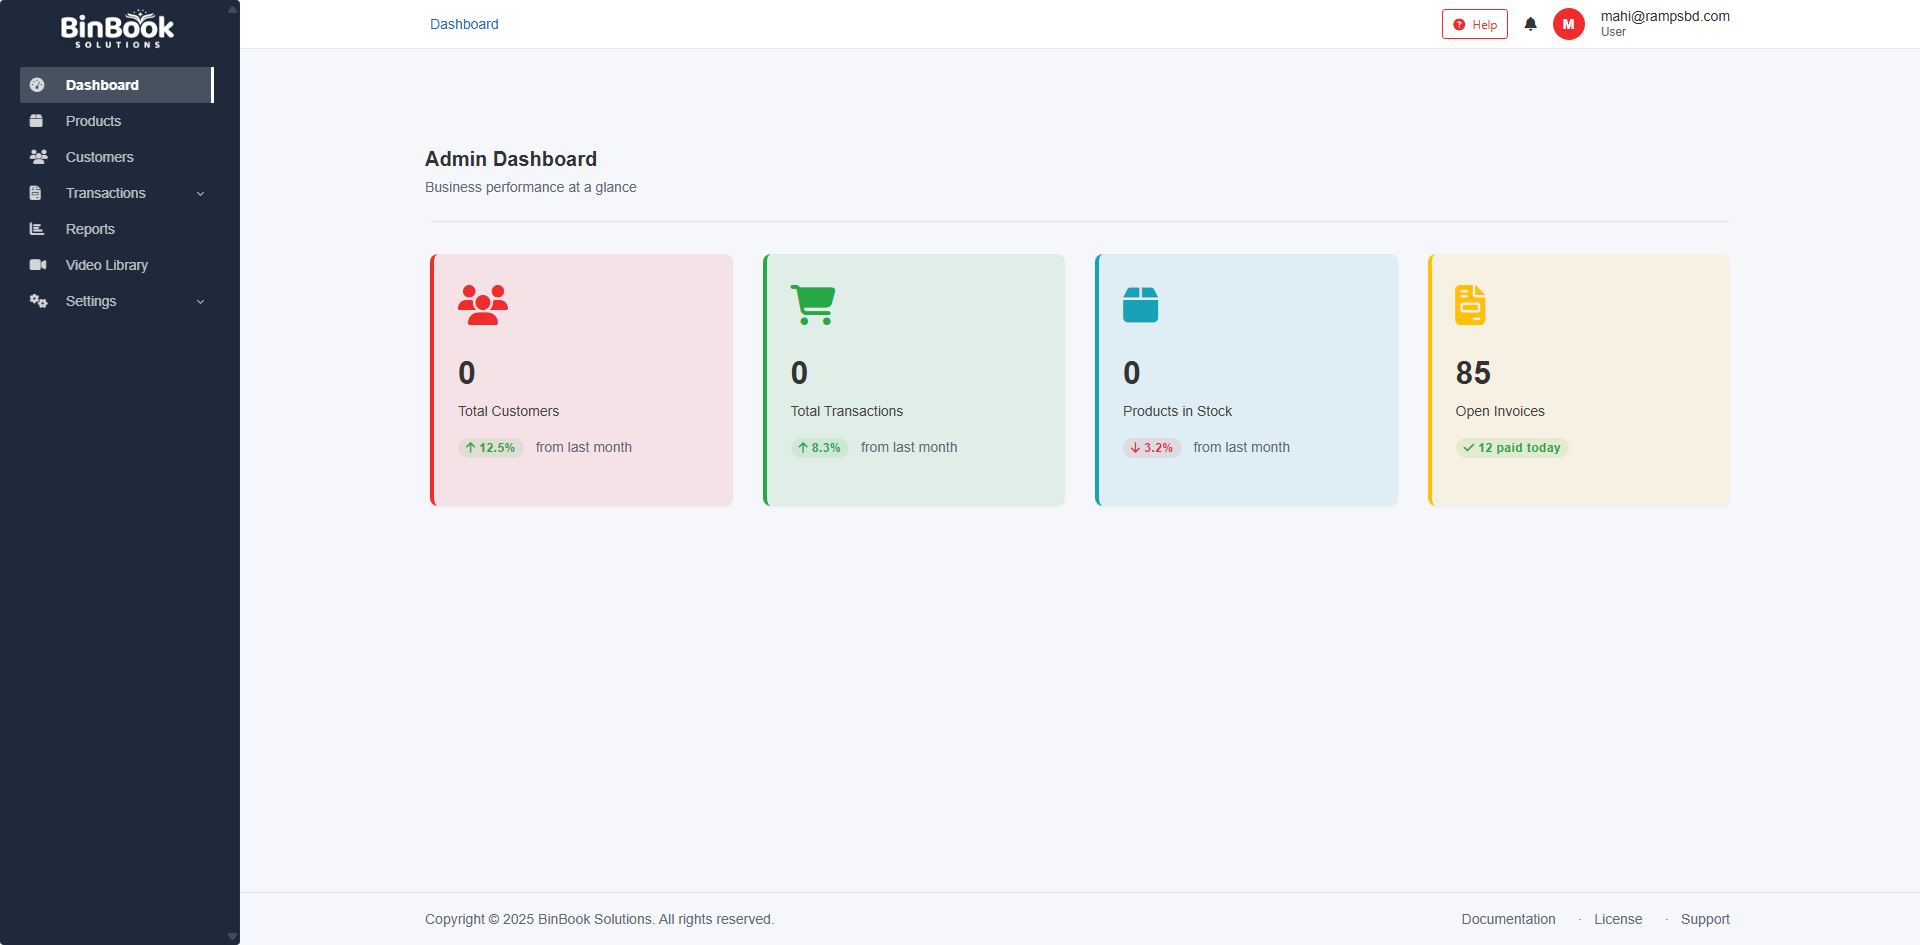Viewport: 1920px width, 945px height.
Task: Click the green 12.5% growth badge
Action: click(x=490, y=448)
